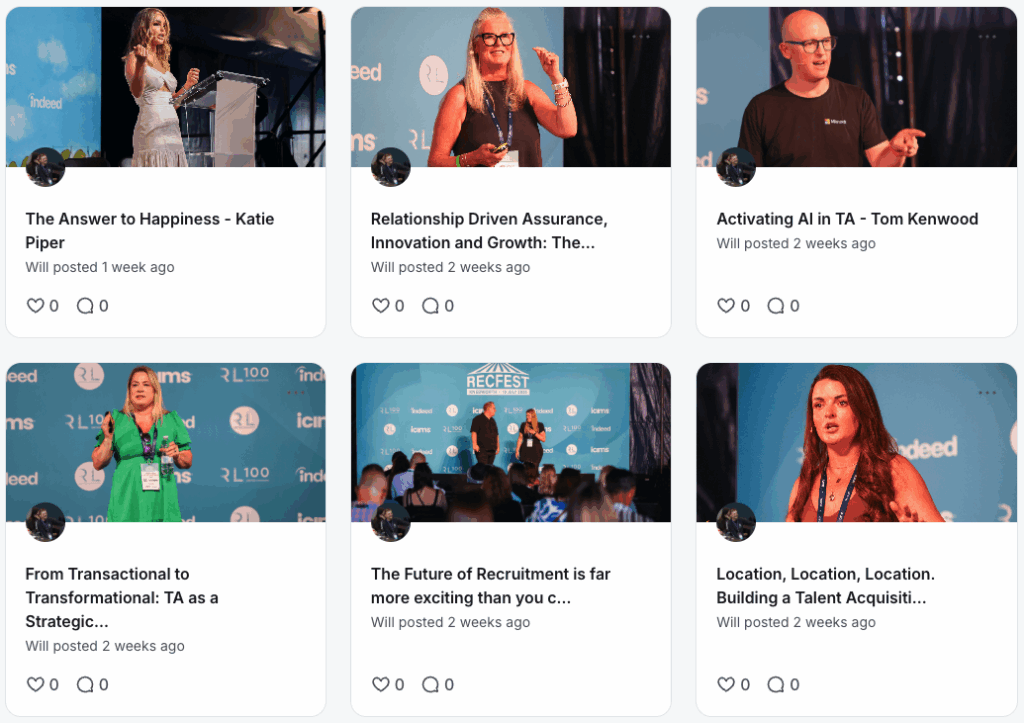Open three-dot menu on Relationship Driven Assurance card
The image size is (1024, 723).
click(641, 37)
